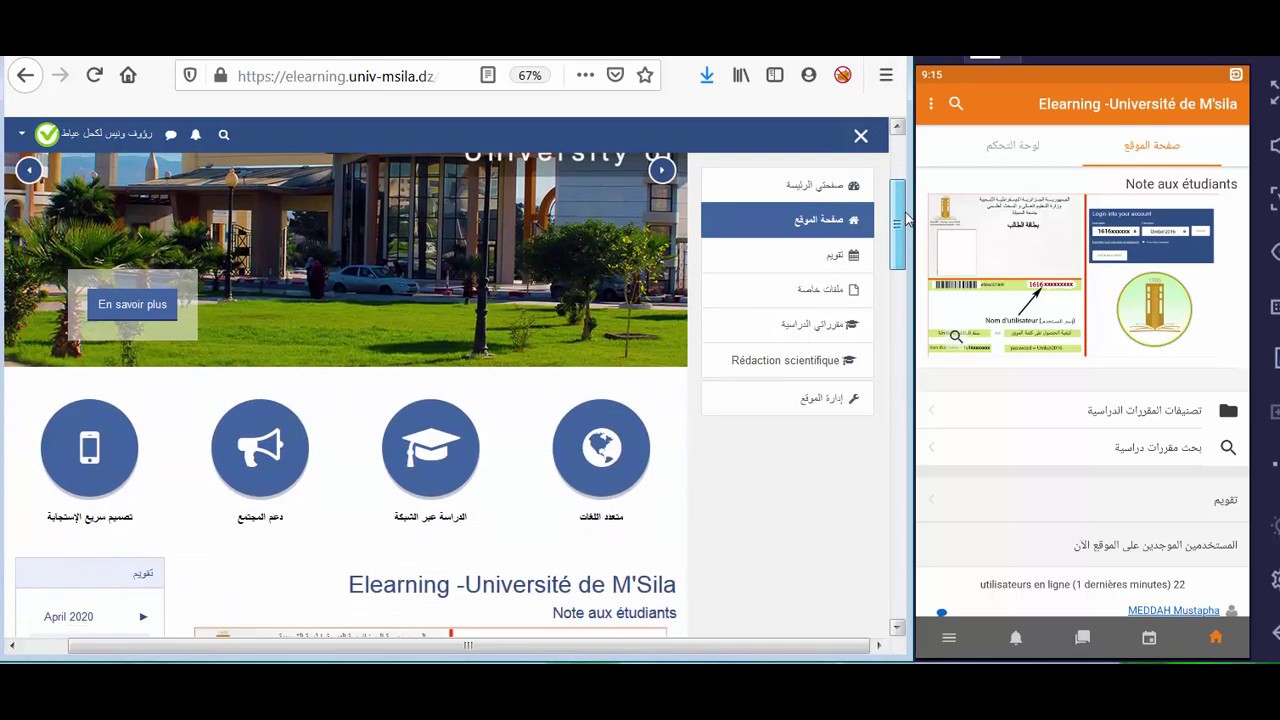Click the En savoir plus button

(132, 304)
